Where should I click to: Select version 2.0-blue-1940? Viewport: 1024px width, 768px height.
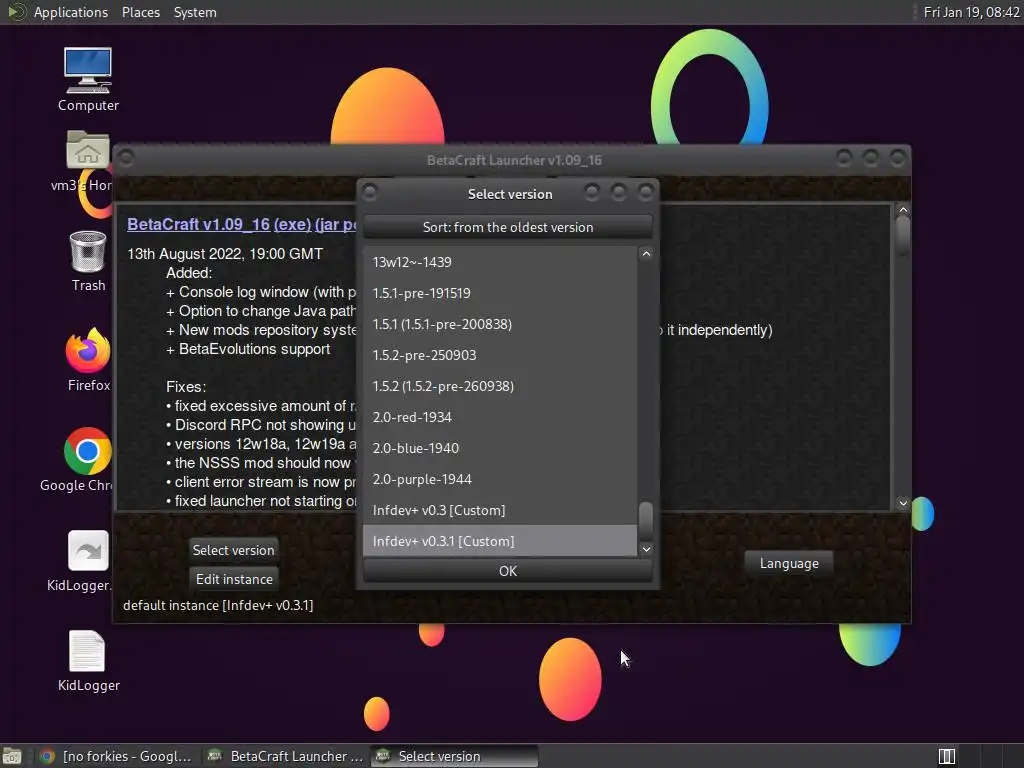tap(500, 448)
